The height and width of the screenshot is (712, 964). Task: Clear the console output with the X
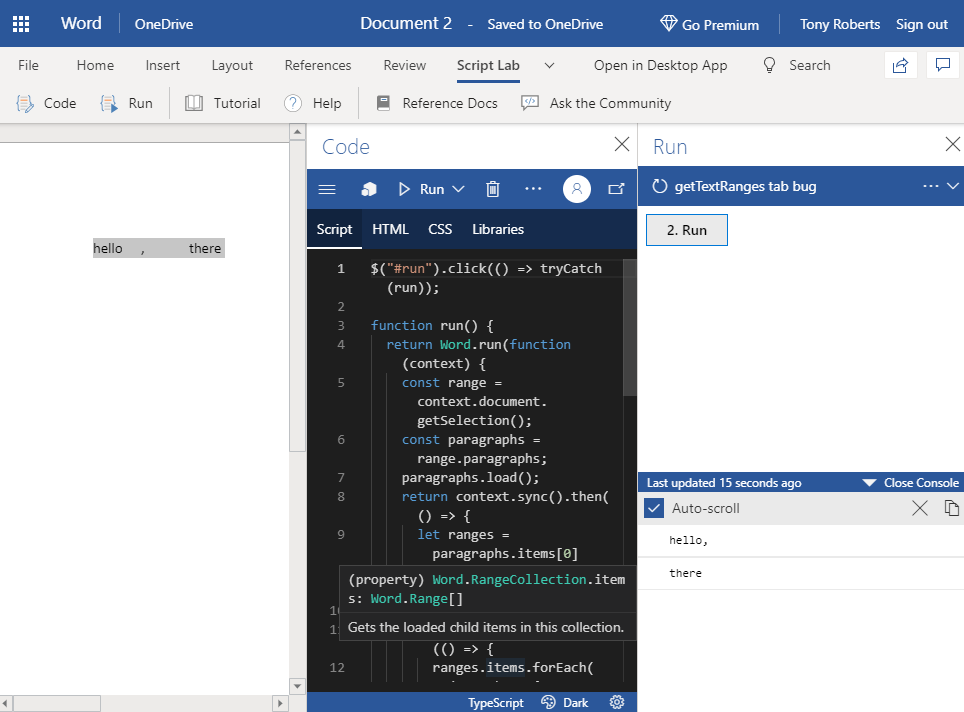click(x=919, y=508)
